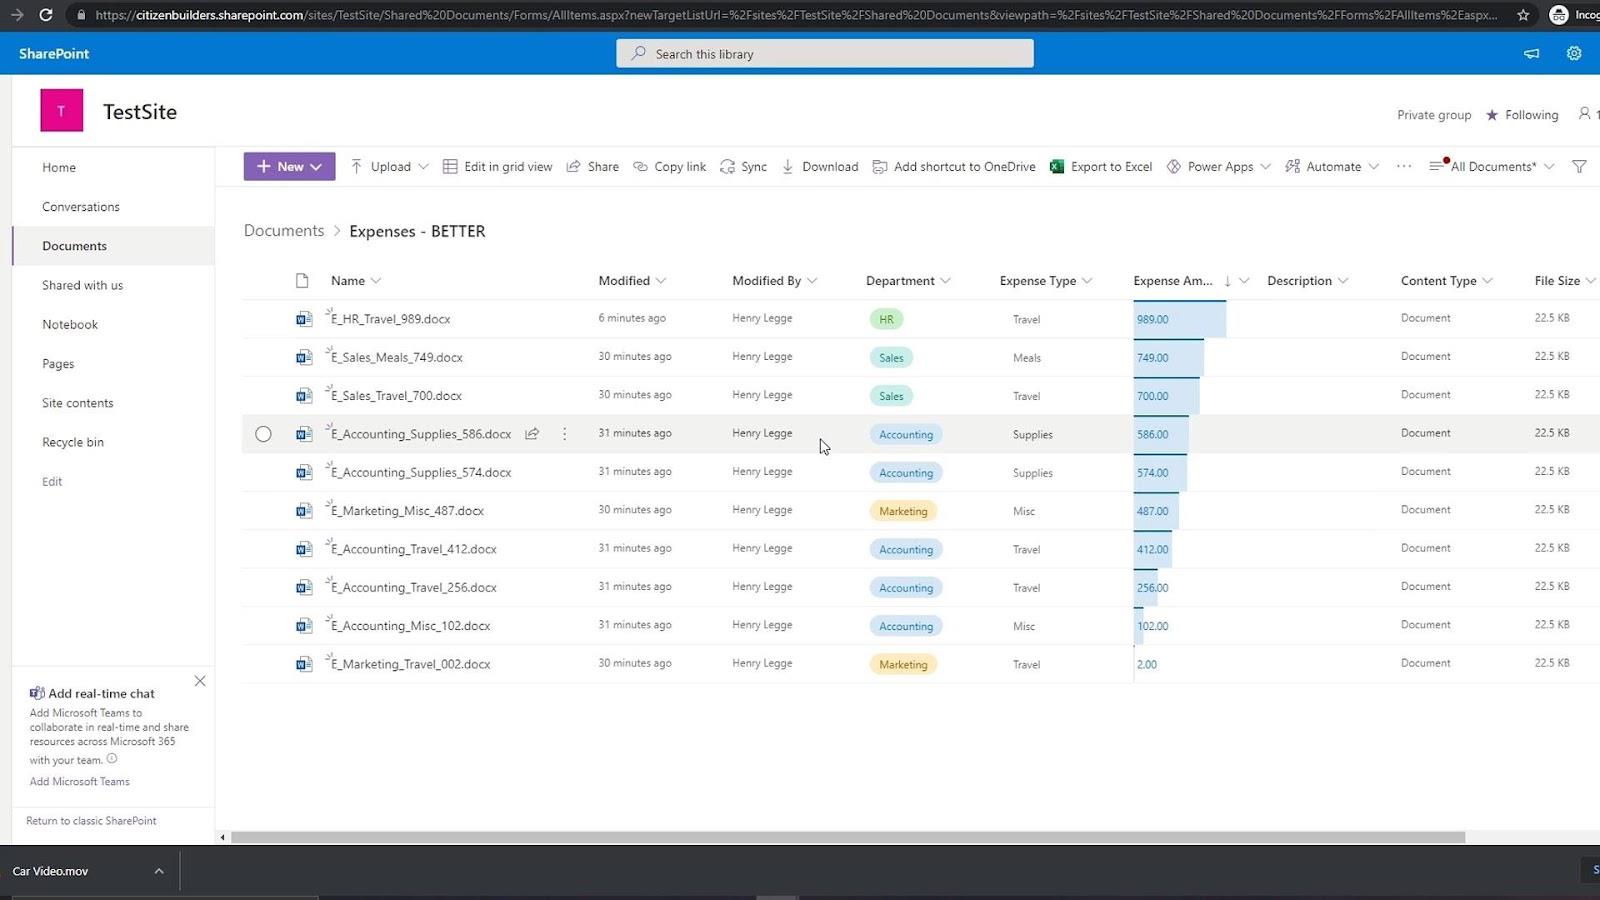Click the horizontal scrollbar at list bottom
The width and height of the screenshot is (1600, 900).
click(848, 837)
